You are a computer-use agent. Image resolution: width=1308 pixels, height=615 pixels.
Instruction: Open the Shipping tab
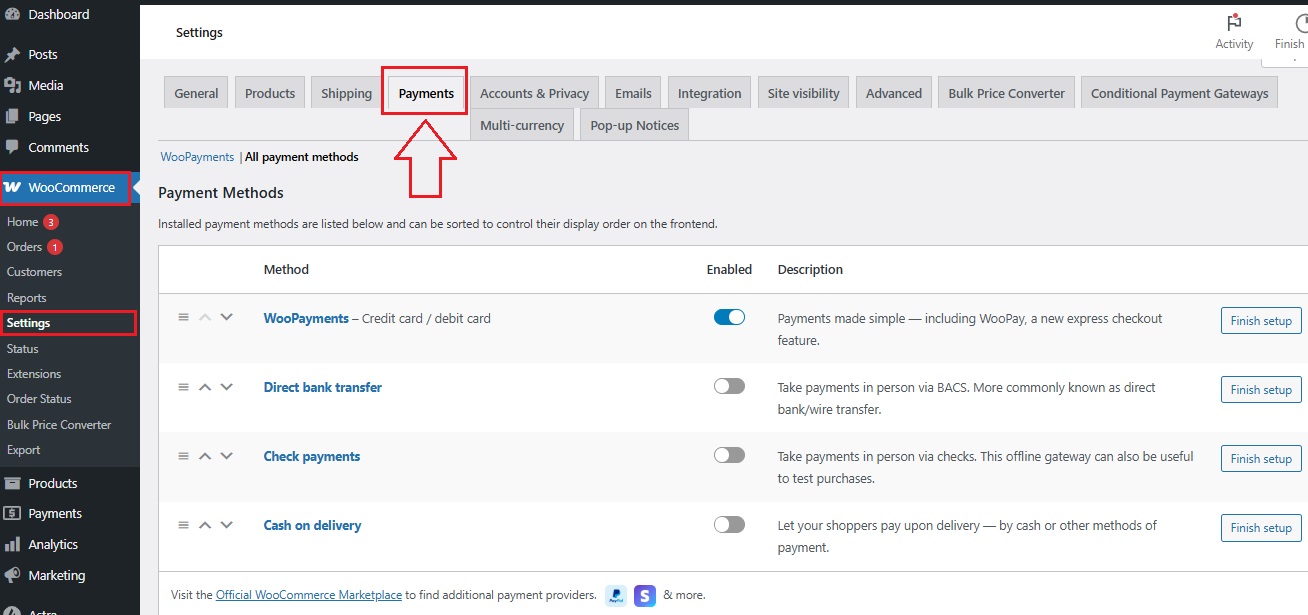click(347, 93)
